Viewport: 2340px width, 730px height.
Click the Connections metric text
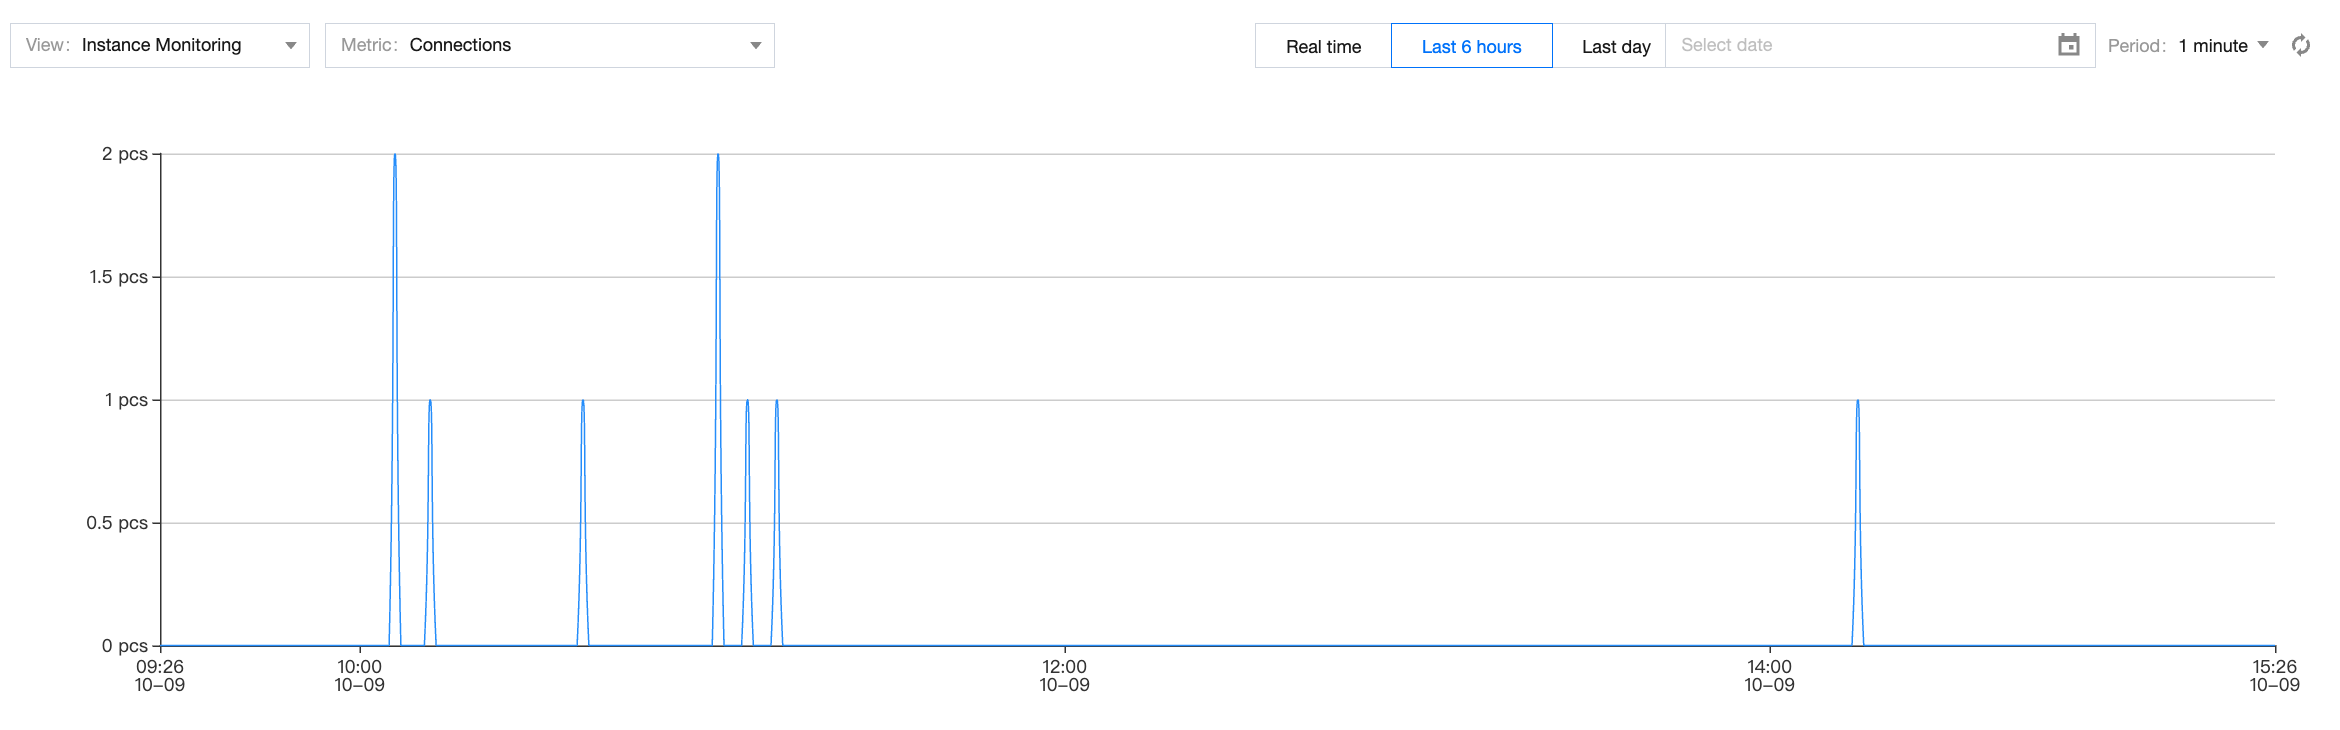pyautogui.click(x=460, y=45)
